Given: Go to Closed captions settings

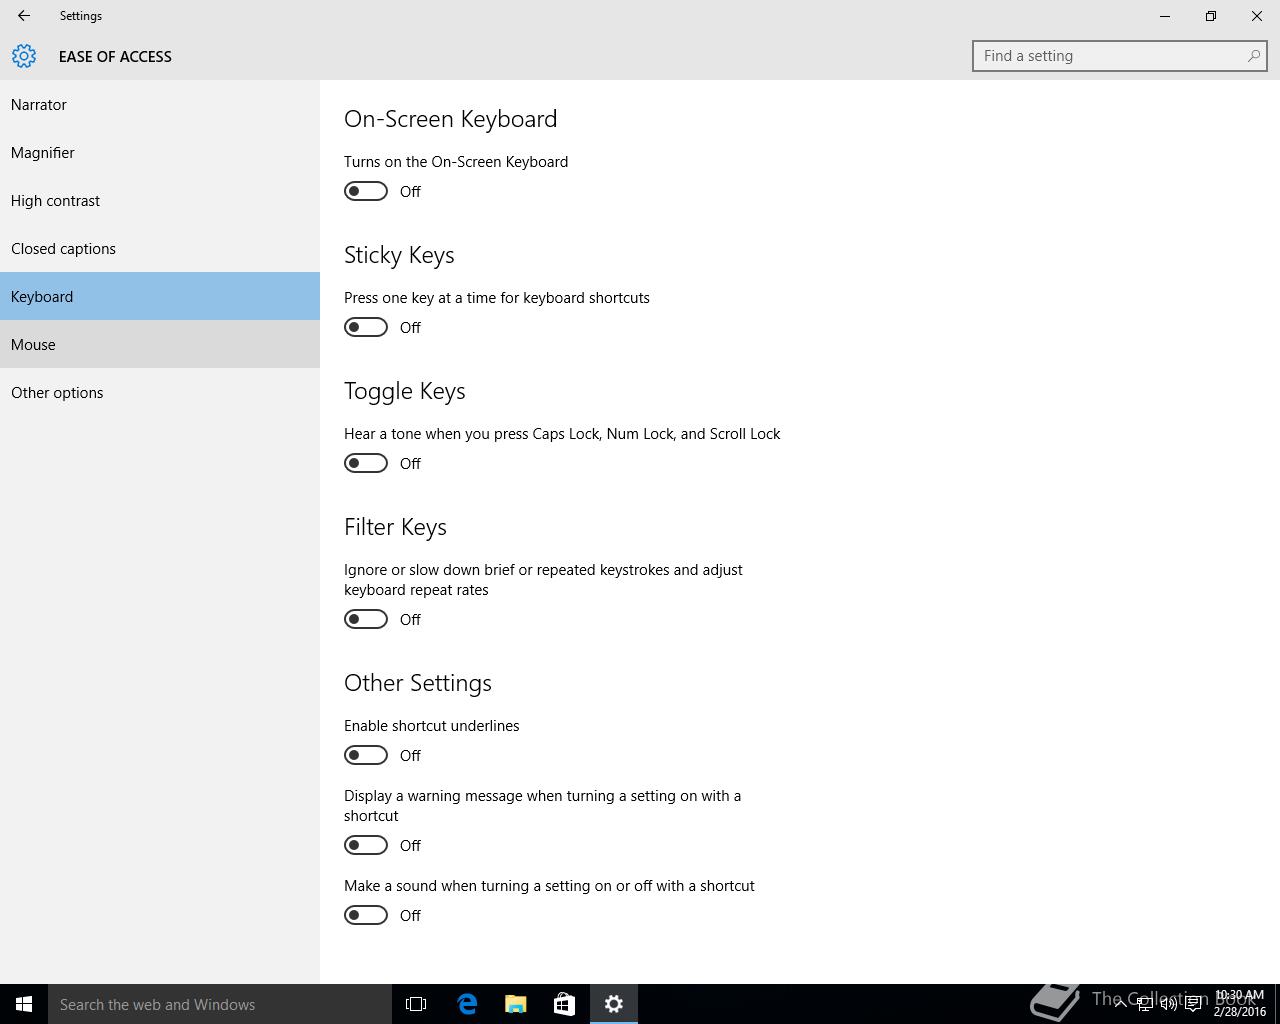Looking at the screenshot, I should point(160,248).
